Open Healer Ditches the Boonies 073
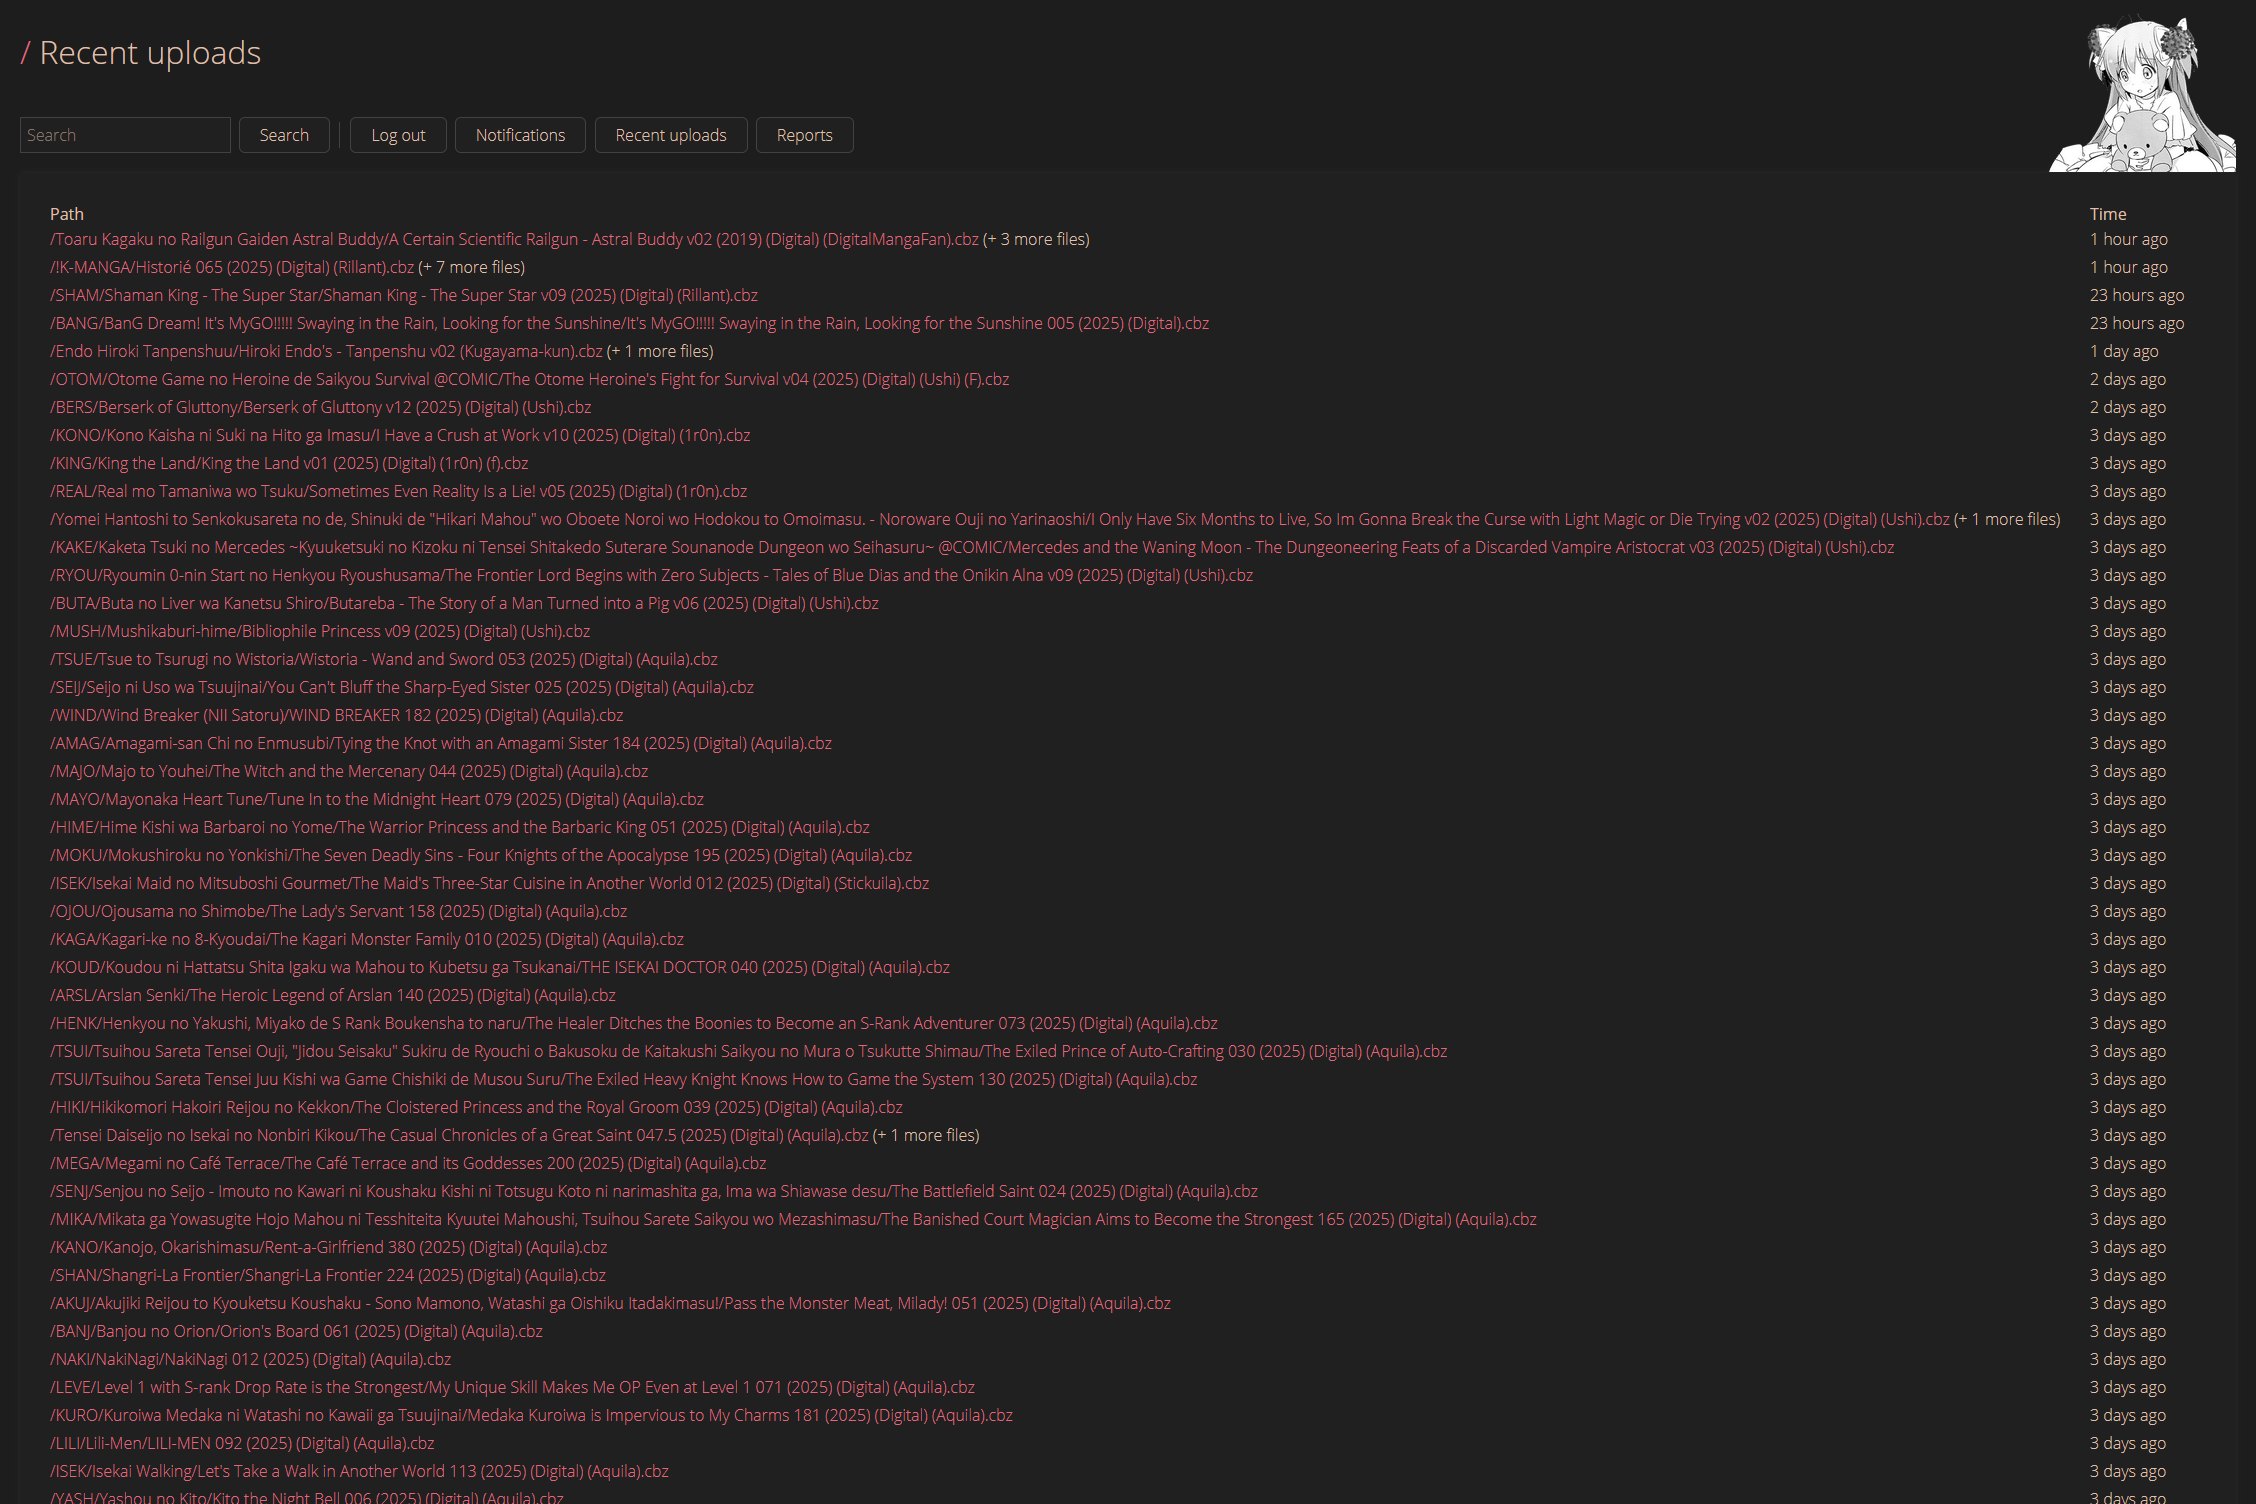Image resolution: width=2256 pixels, height=1504 pixels. [634, 1023]
